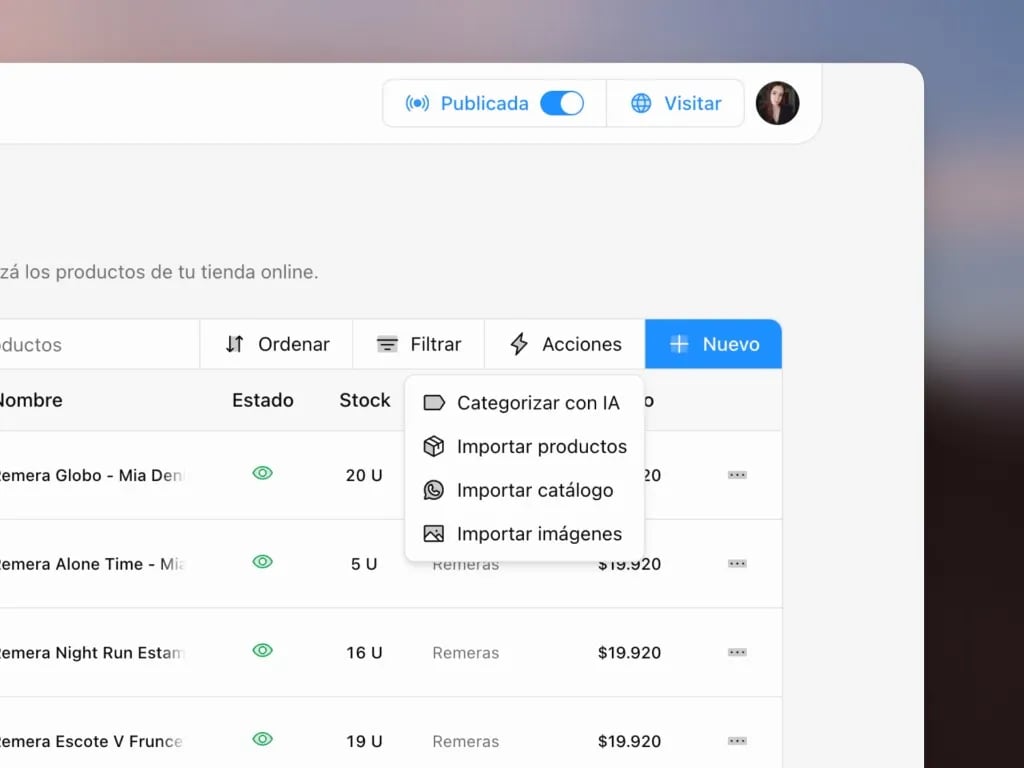Image resolution: width=1024 pixels, height=768 pixels.
Task: Click the lightning bolt Acciones icon
Action: pyautogui.click(x=519, y=344)
